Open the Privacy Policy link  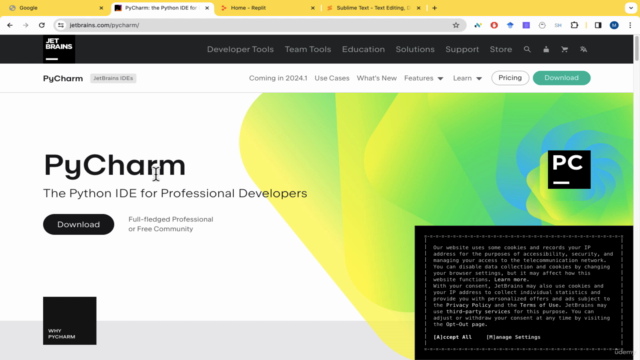click(468, 305)
